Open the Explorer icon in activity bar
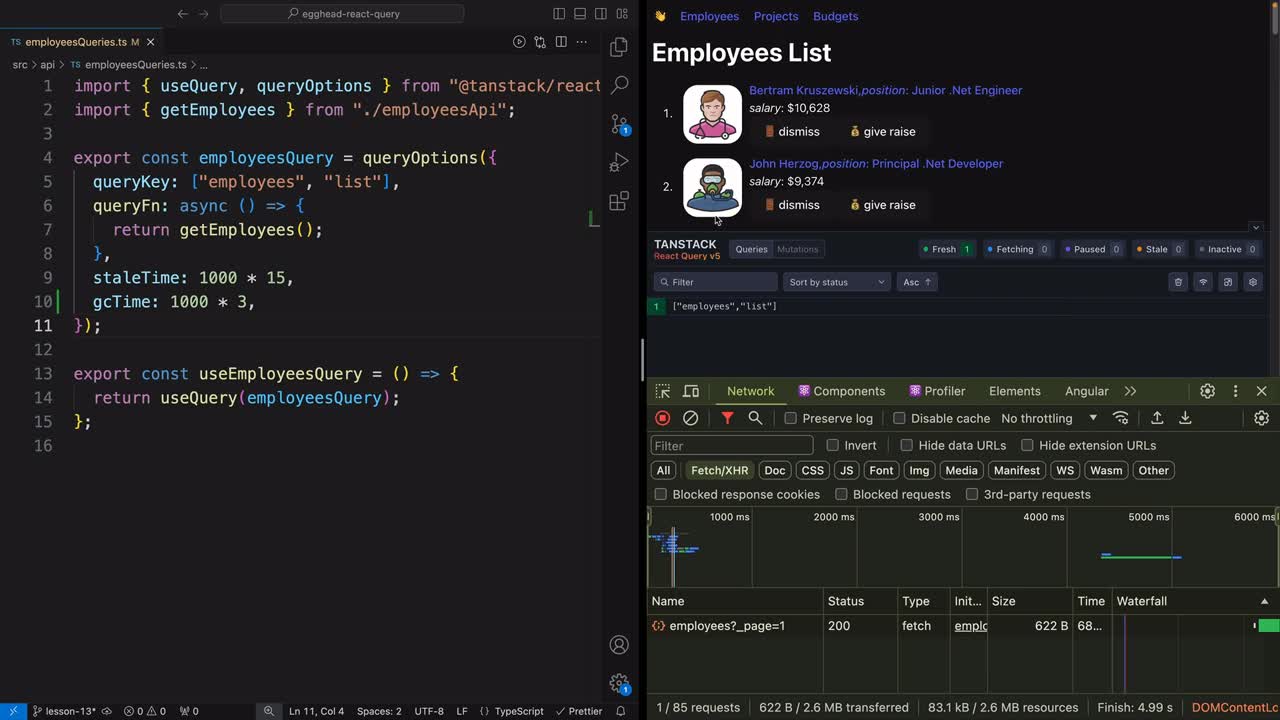 coord(619,47)
